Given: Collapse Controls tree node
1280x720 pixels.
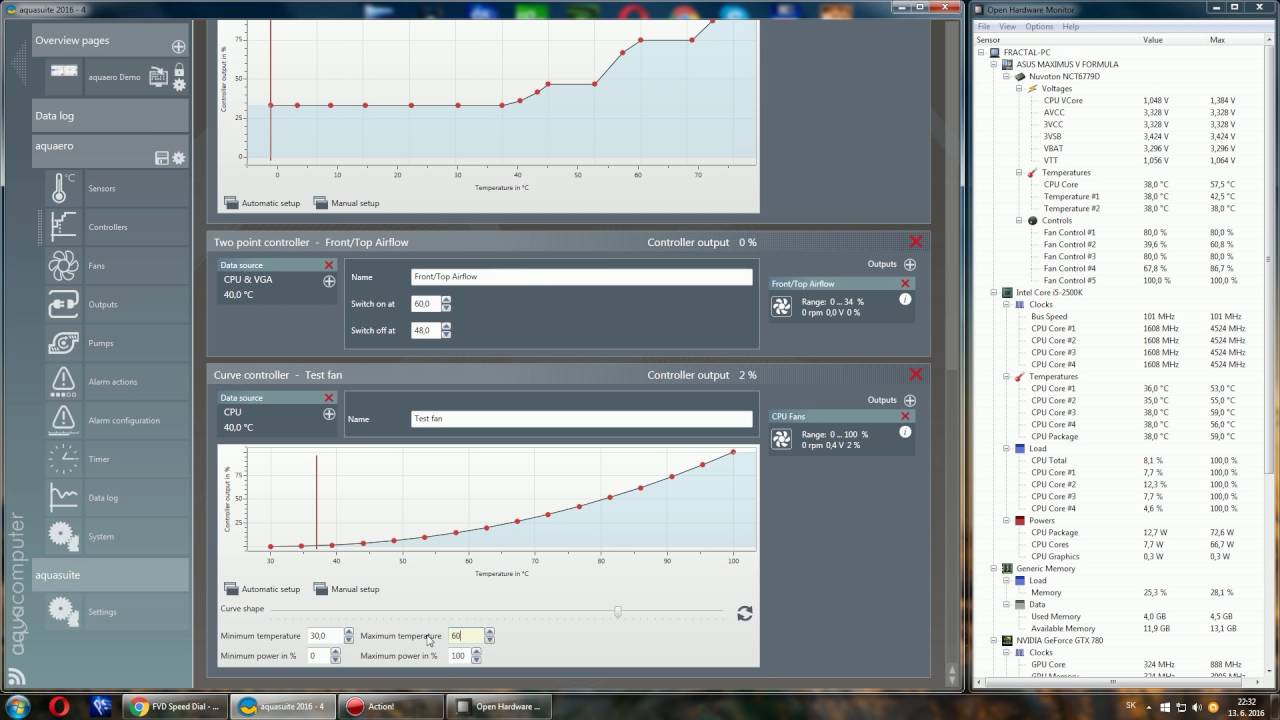Looking at the screenshot, I should point(1019,220).
